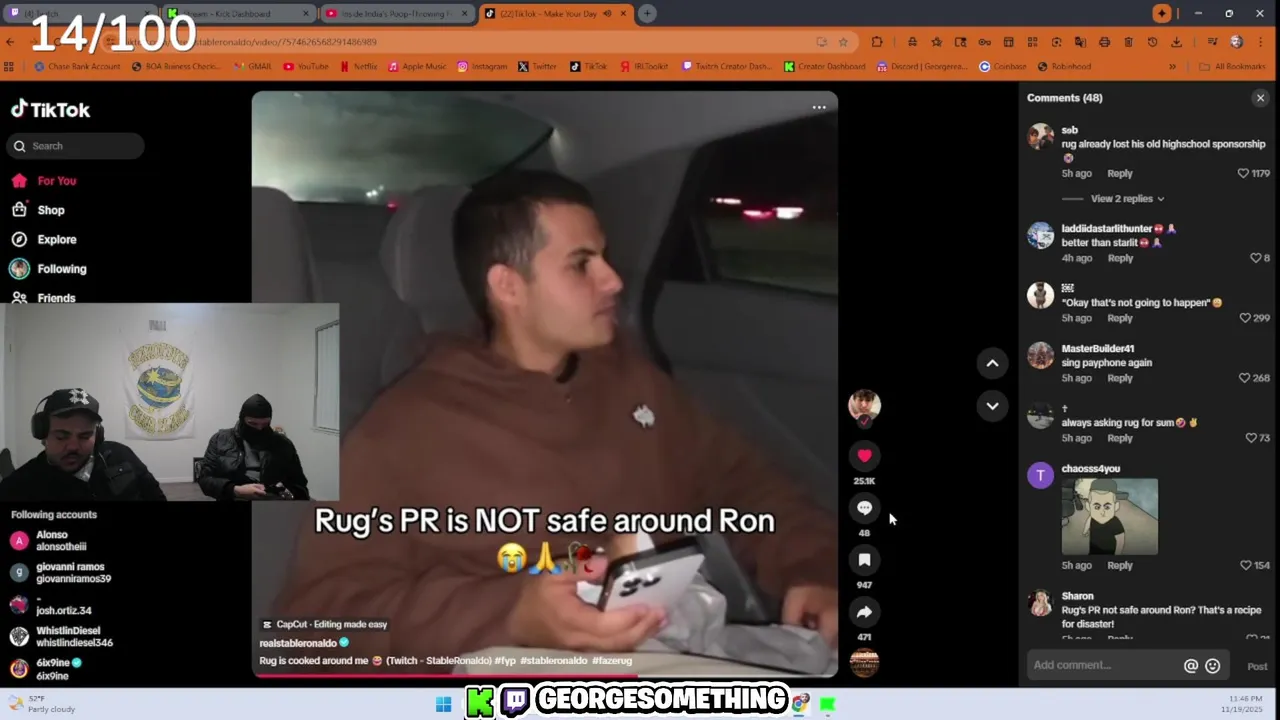The height and width of the screenshot is (720, 1280).
Task: Like MasterBuilder41's comment heart
Action: pos(1244,378)
